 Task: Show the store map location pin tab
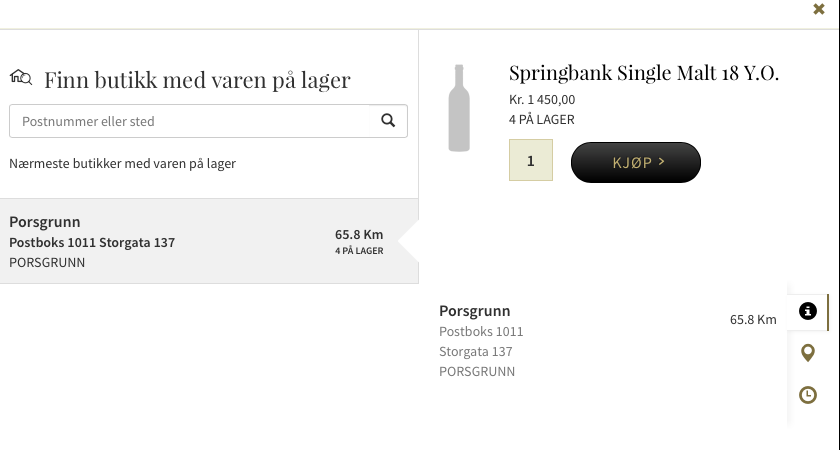pos(808,353)
